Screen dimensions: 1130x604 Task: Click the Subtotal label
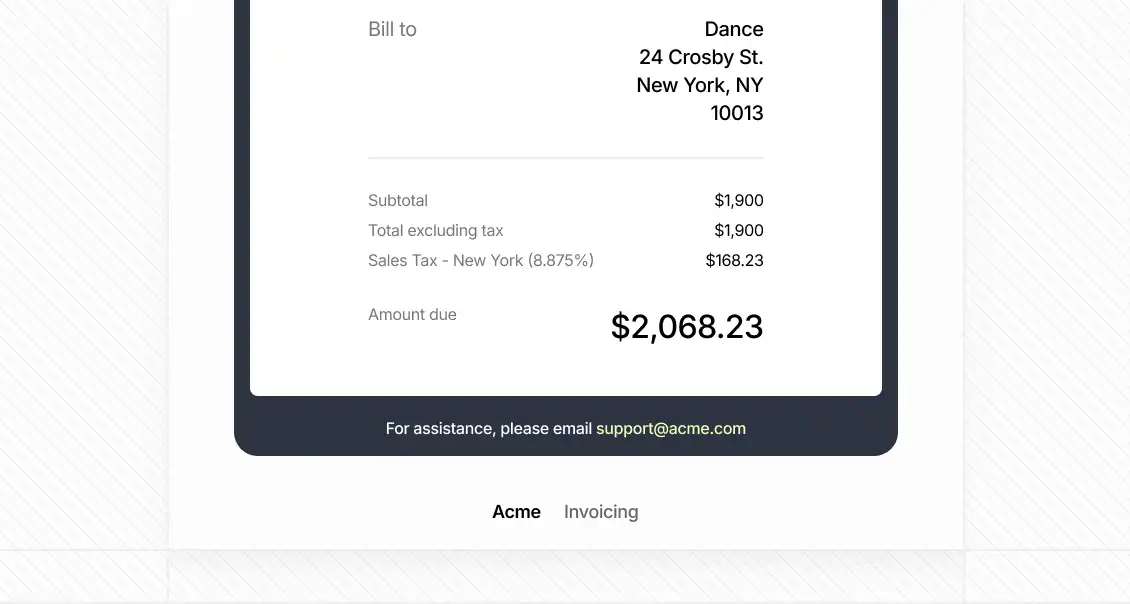(398, 200)
